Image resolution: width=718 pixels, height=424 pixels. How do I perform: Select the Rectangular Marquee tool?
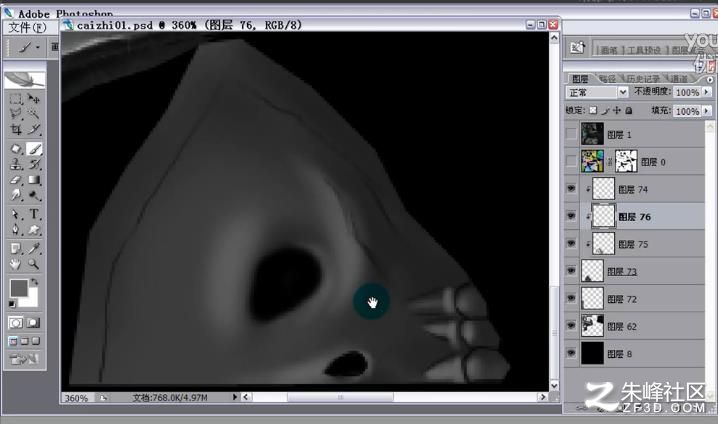16,99
